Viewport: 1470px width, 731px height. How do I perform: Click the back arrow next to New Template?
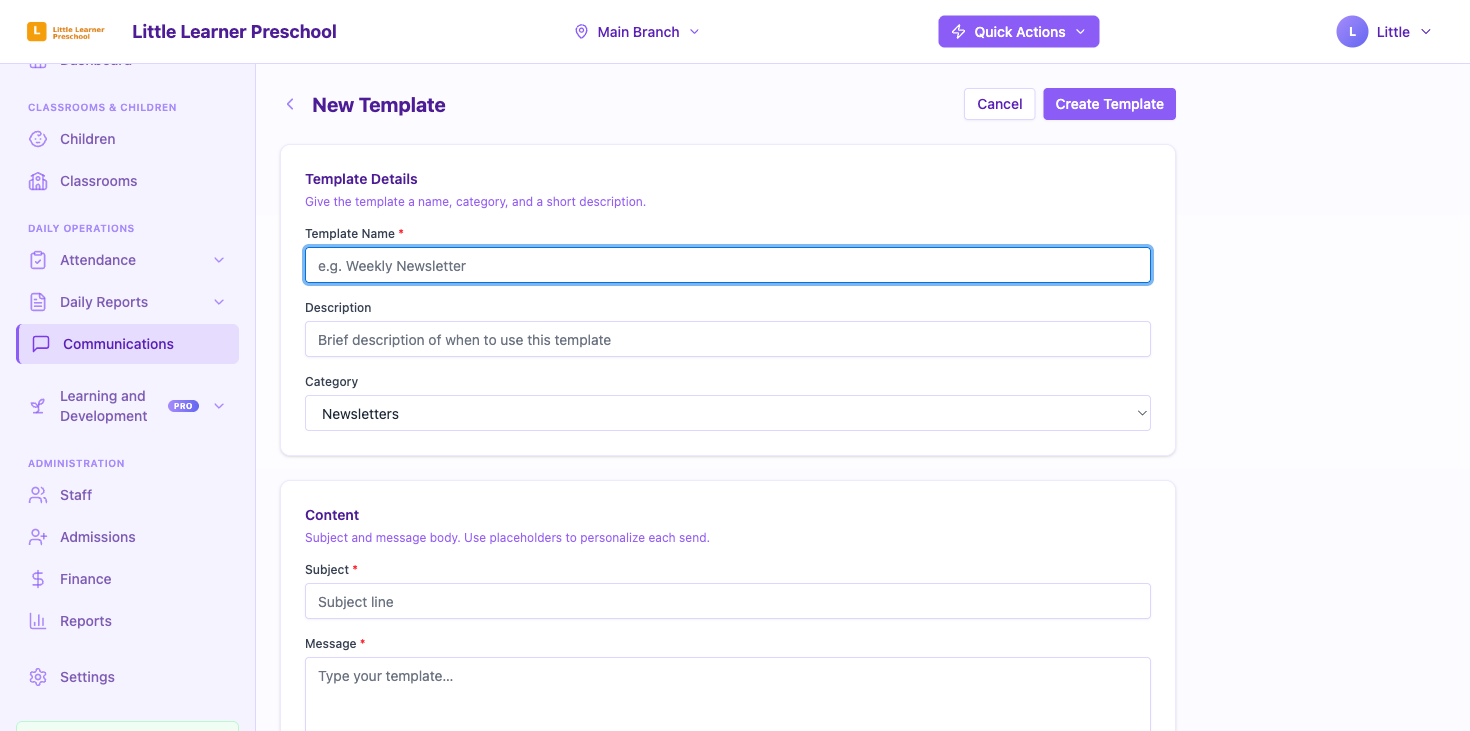pyautogui.click(x=290, y=104)
